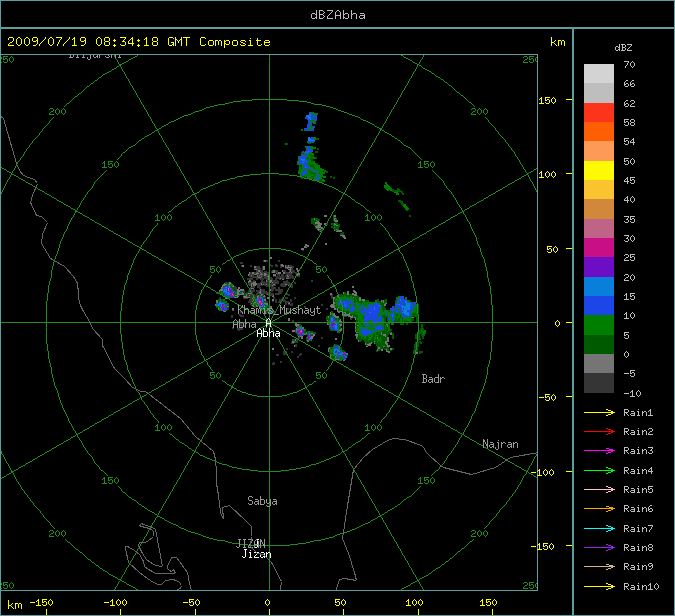Click the -150 km bottom axis tick label
The height and width of the screenshot is (616, 675).
point(42,603)
